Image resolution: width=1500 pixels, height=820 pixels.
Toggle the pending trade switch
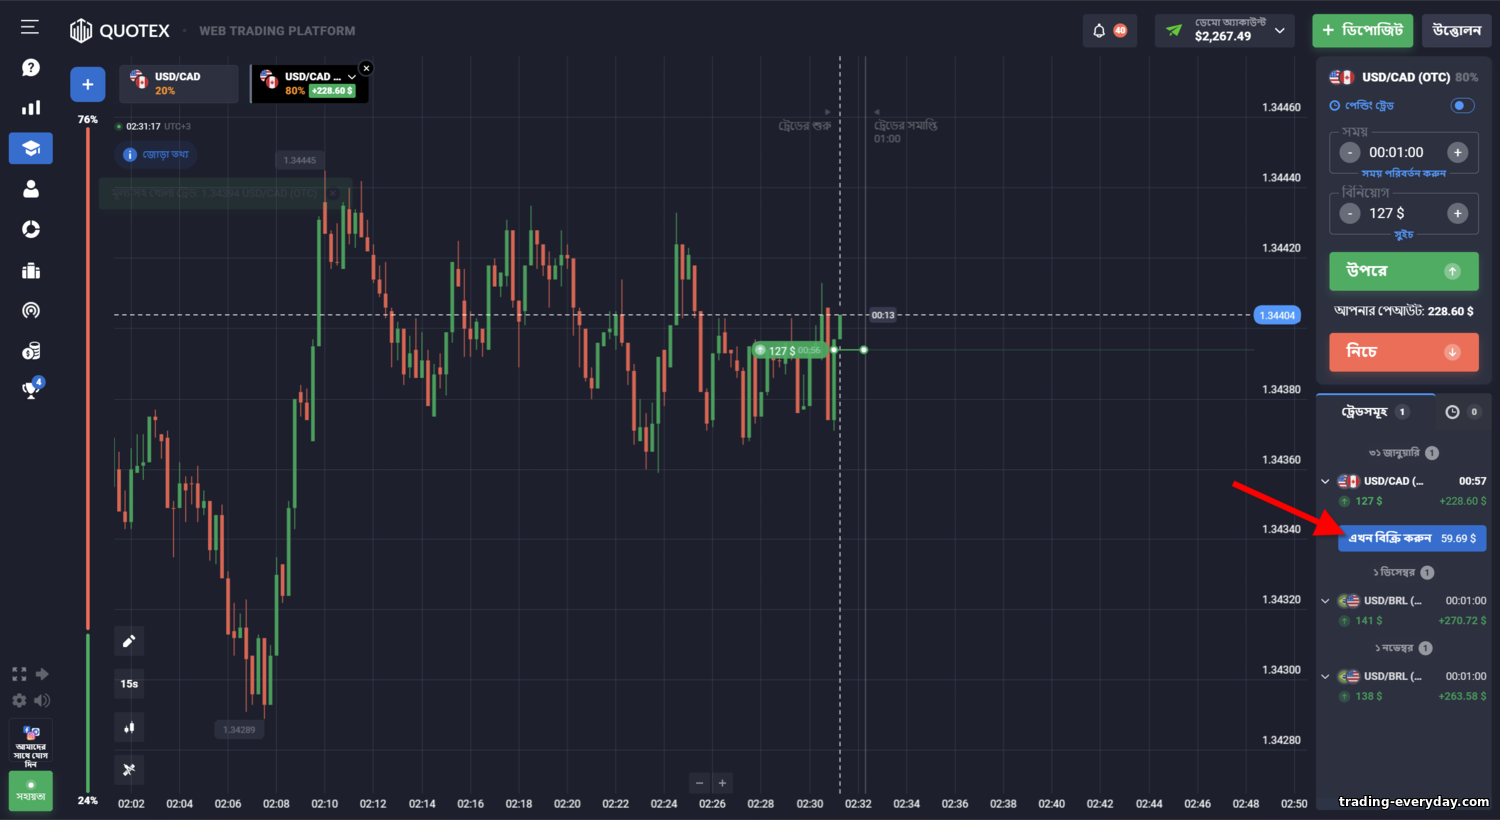[1462, 105]
